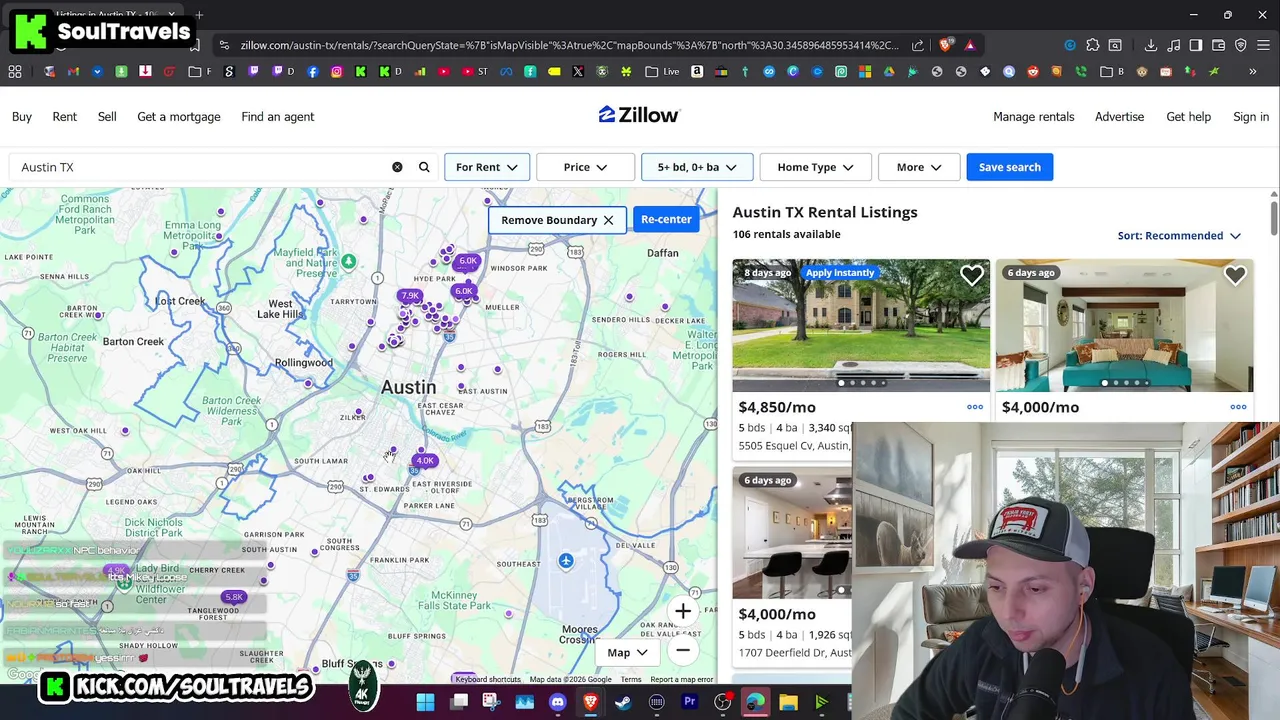Expand the More filters dropdown
This screenshot has height=720, width=1280.
(919, 167)
